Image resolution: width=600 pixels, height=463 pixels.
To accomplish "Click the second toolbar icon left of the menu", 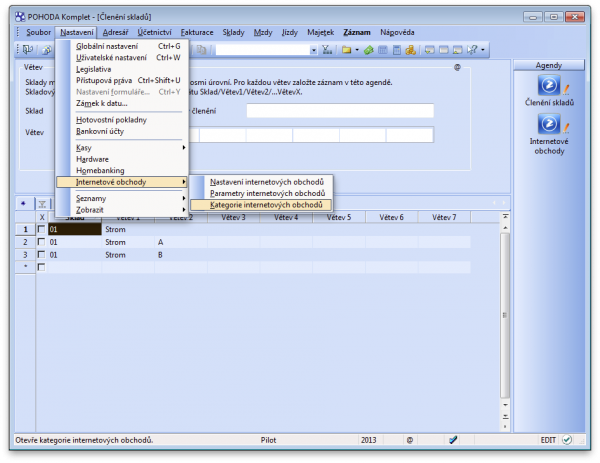I will 47,50.
